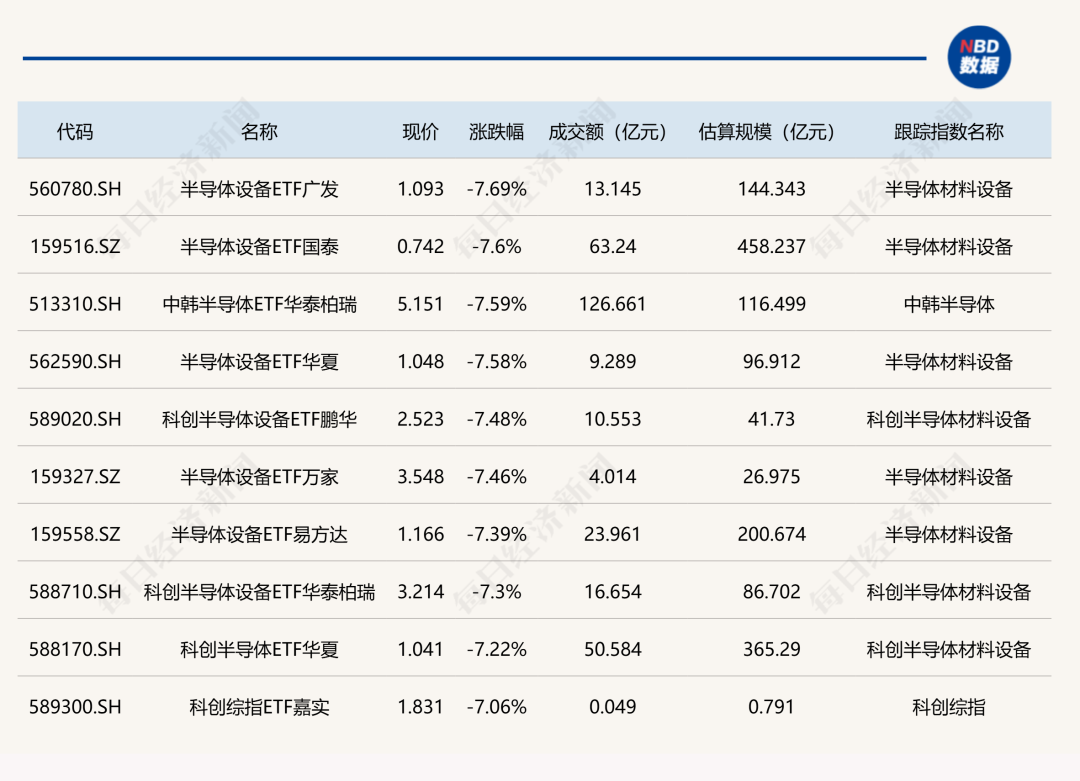
Task: Click estimated scale 144.343
Action: tap(771, 189)
